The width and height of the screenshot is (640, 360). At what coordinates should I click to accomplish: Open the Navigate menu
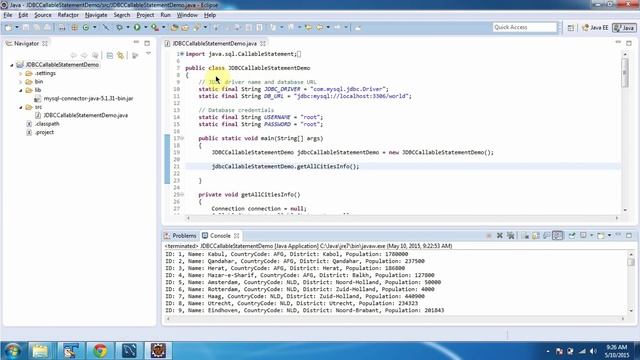point(96,15)
